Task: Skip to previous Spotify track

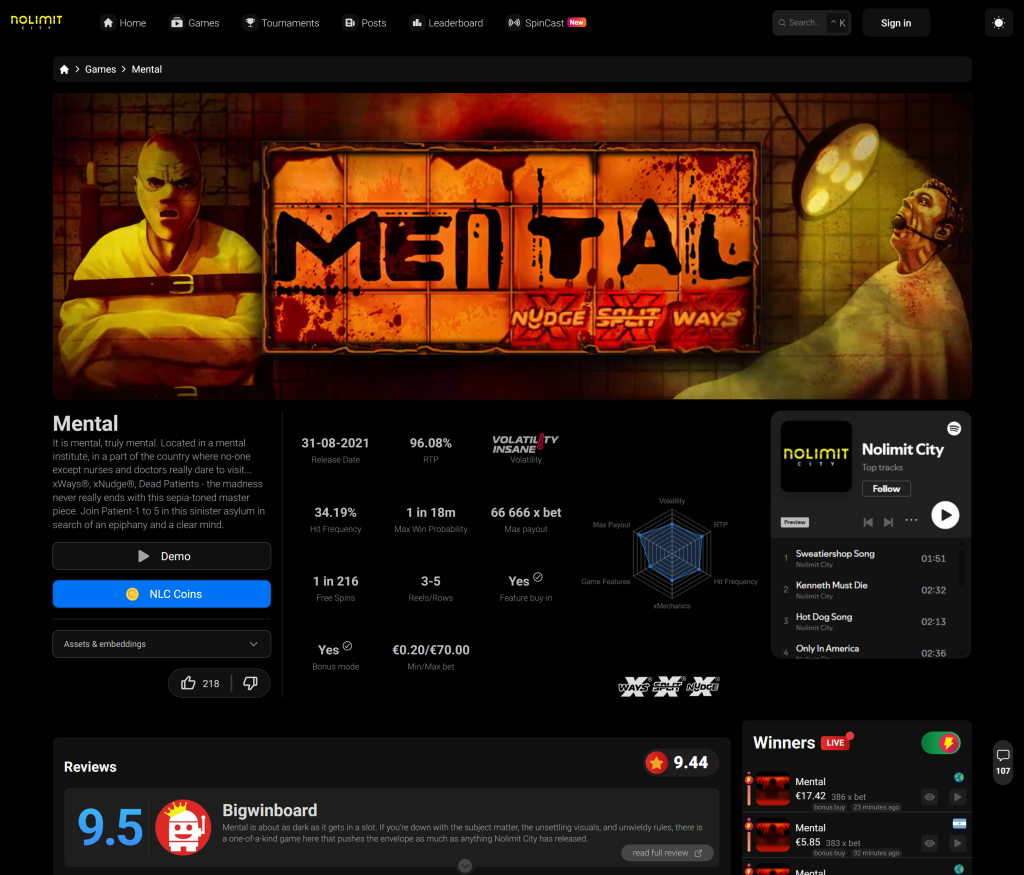Action: pyautogui.click(x=868, y=522)
